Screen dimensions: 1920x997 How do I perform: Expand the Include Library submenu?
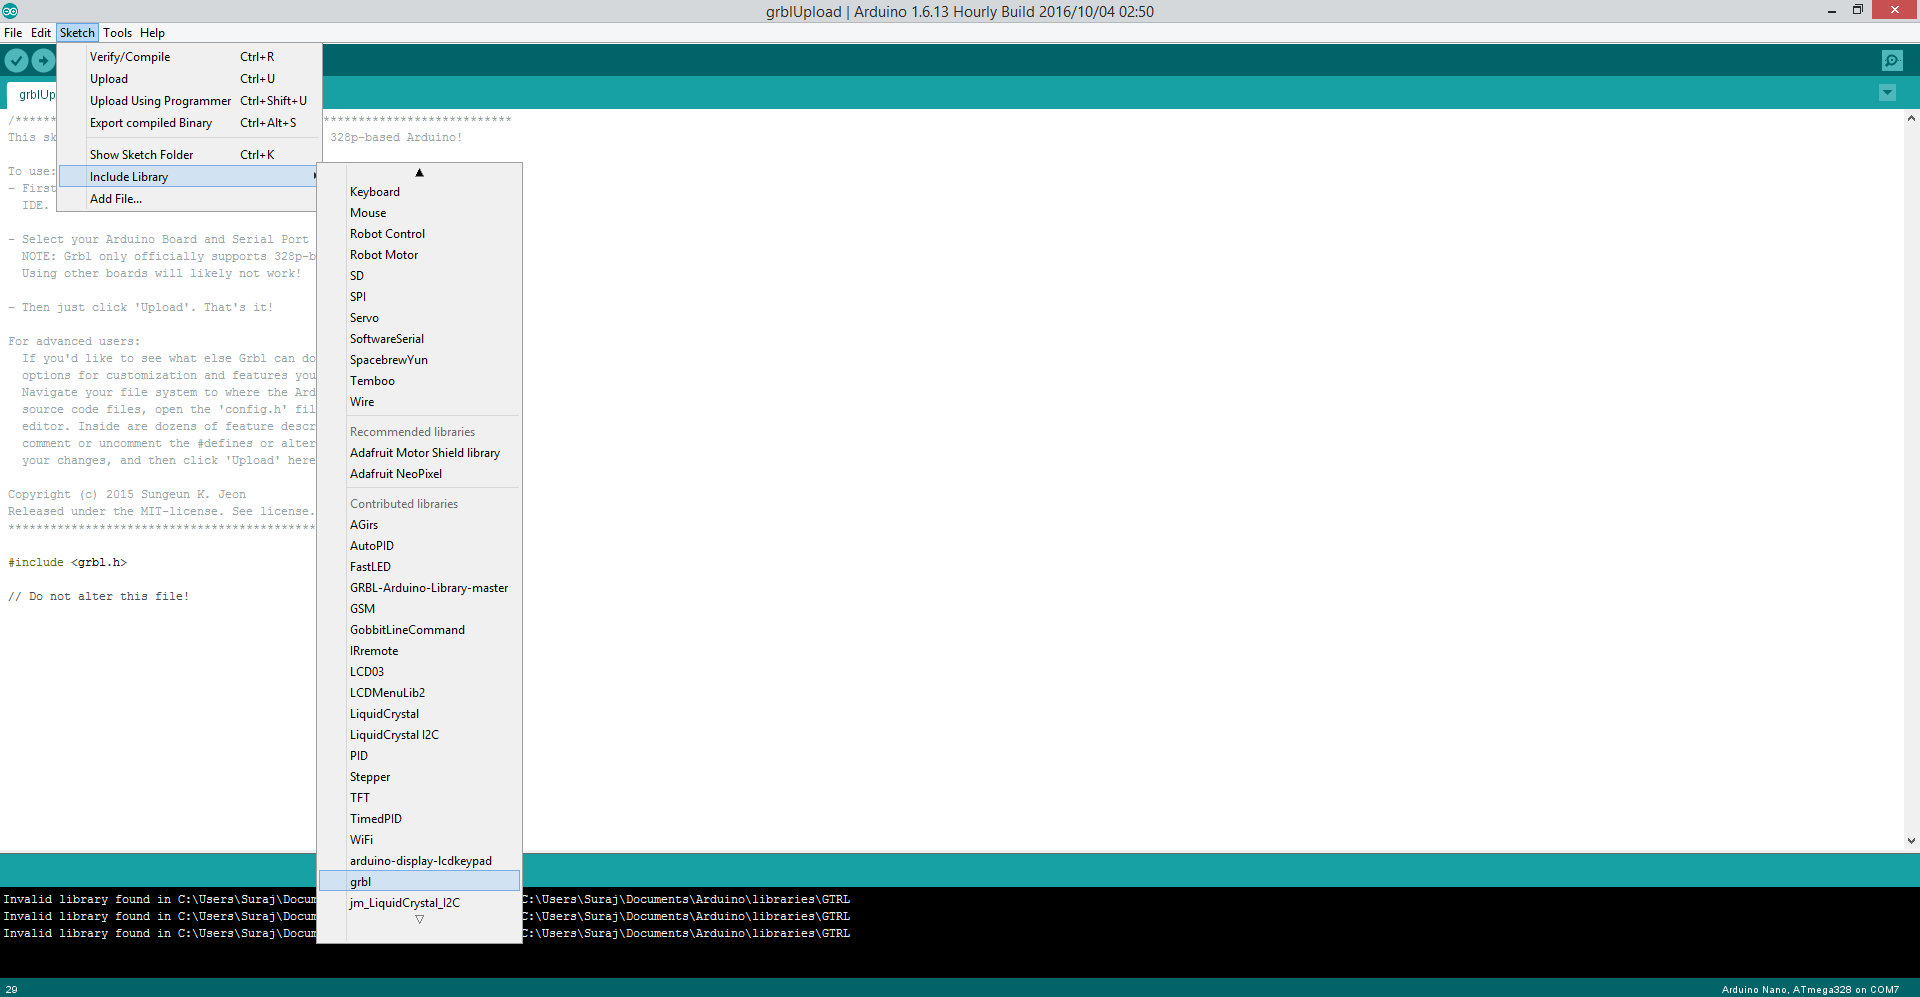pyautogui.click(x=190, y=177)
